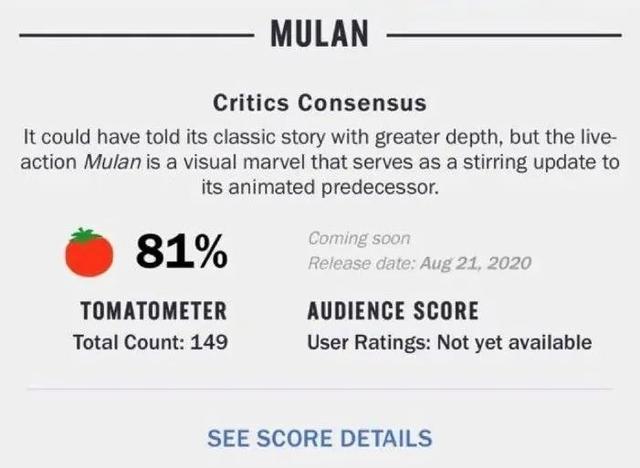Click the red tomato Fresh icon
The width and height of the screenshot is (640, 468).
(x=89, y=253)
